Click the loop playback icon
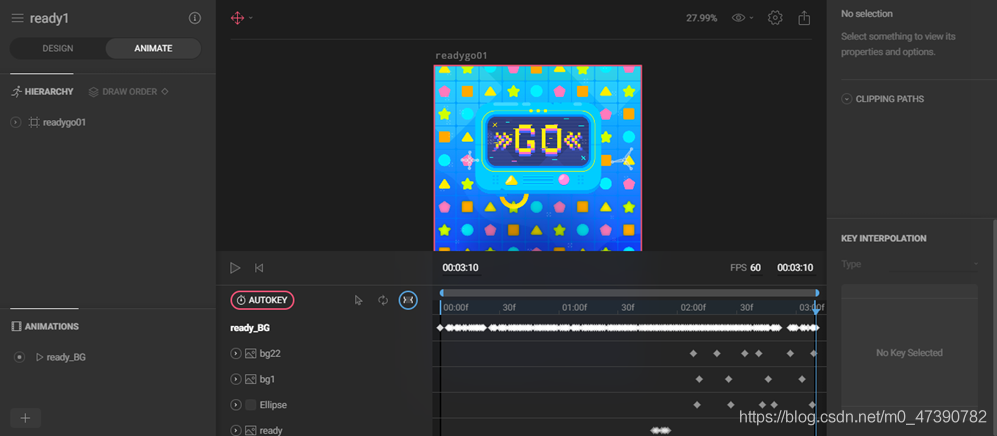This screenshot has width=997, height=436. coord(383,300)
